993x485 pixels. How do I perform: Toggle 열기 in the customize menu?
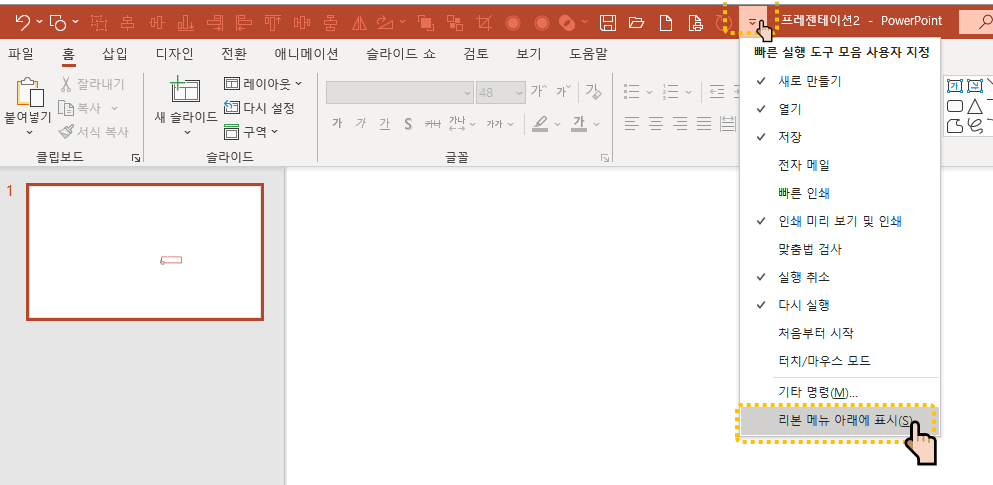[x=840, y=109]
